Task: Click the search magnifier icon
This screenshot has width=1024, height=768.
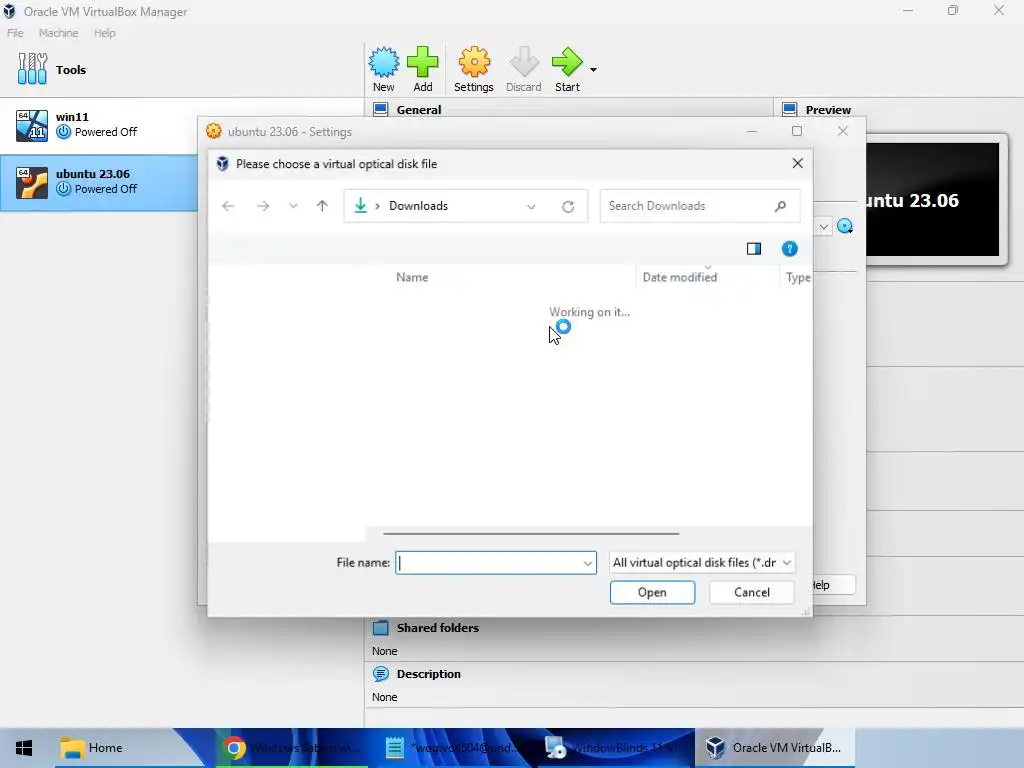Action: 780,206
